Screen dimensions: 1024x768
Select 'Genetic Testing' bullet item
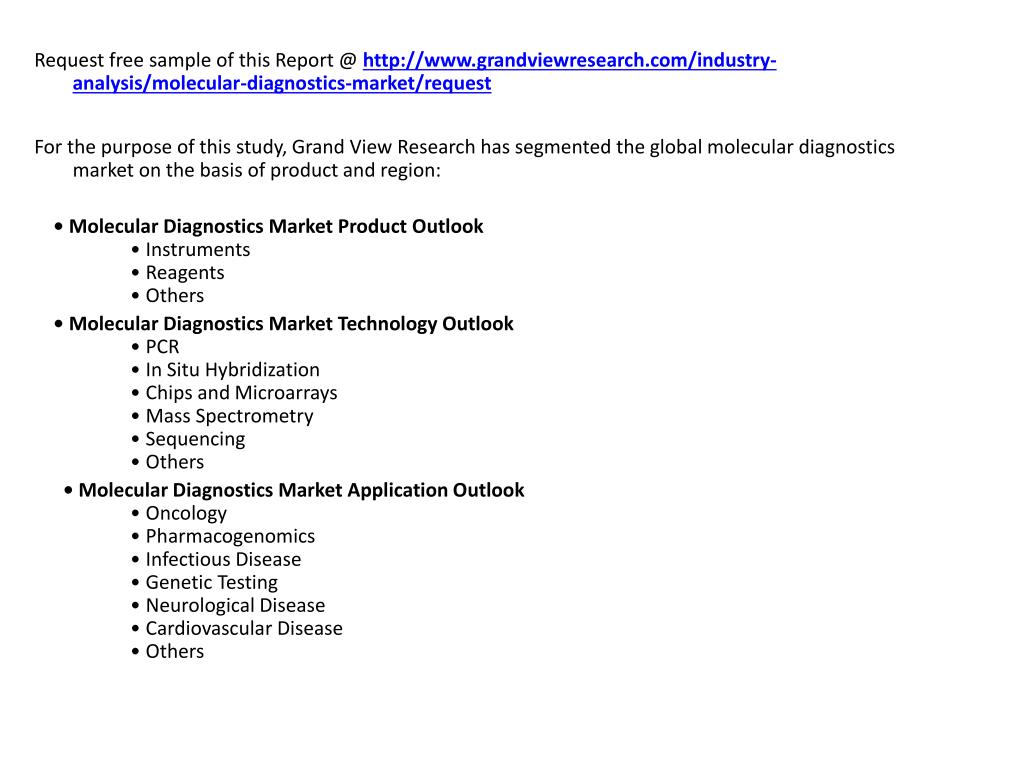click(x=212, y=583)
